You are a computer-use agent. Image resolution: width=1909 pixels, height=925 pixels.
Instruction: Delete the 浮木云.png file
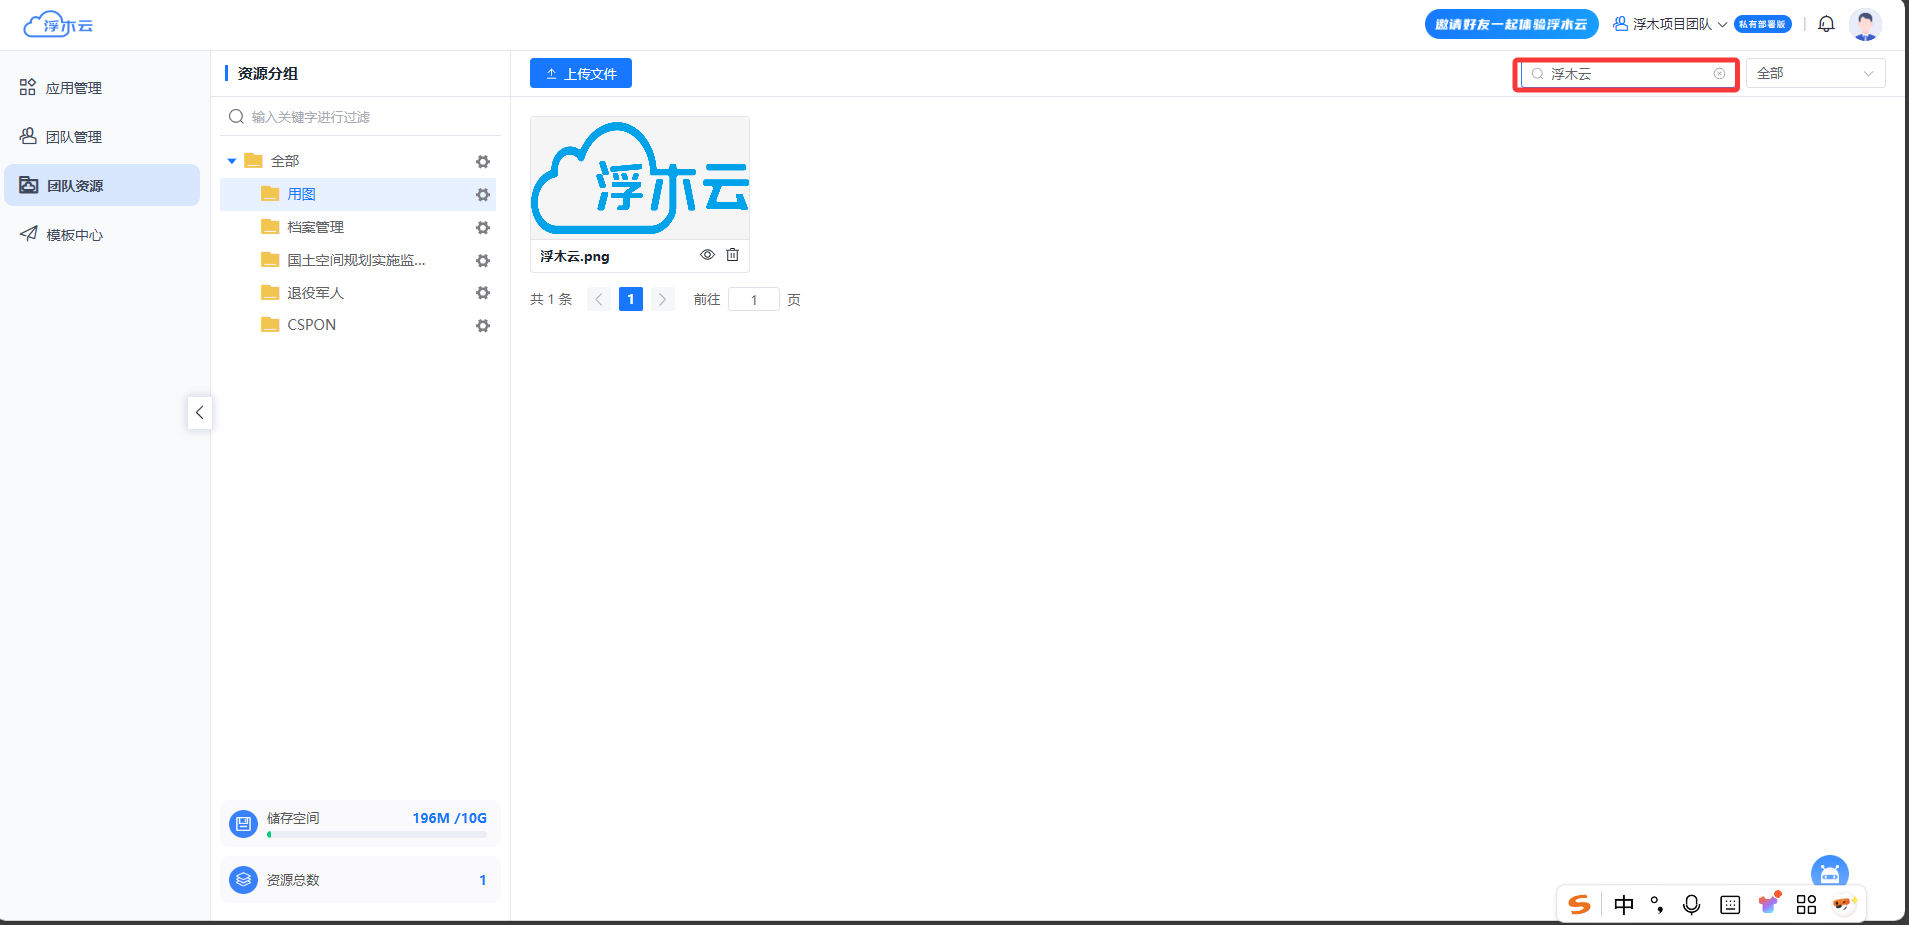point(732,255)
